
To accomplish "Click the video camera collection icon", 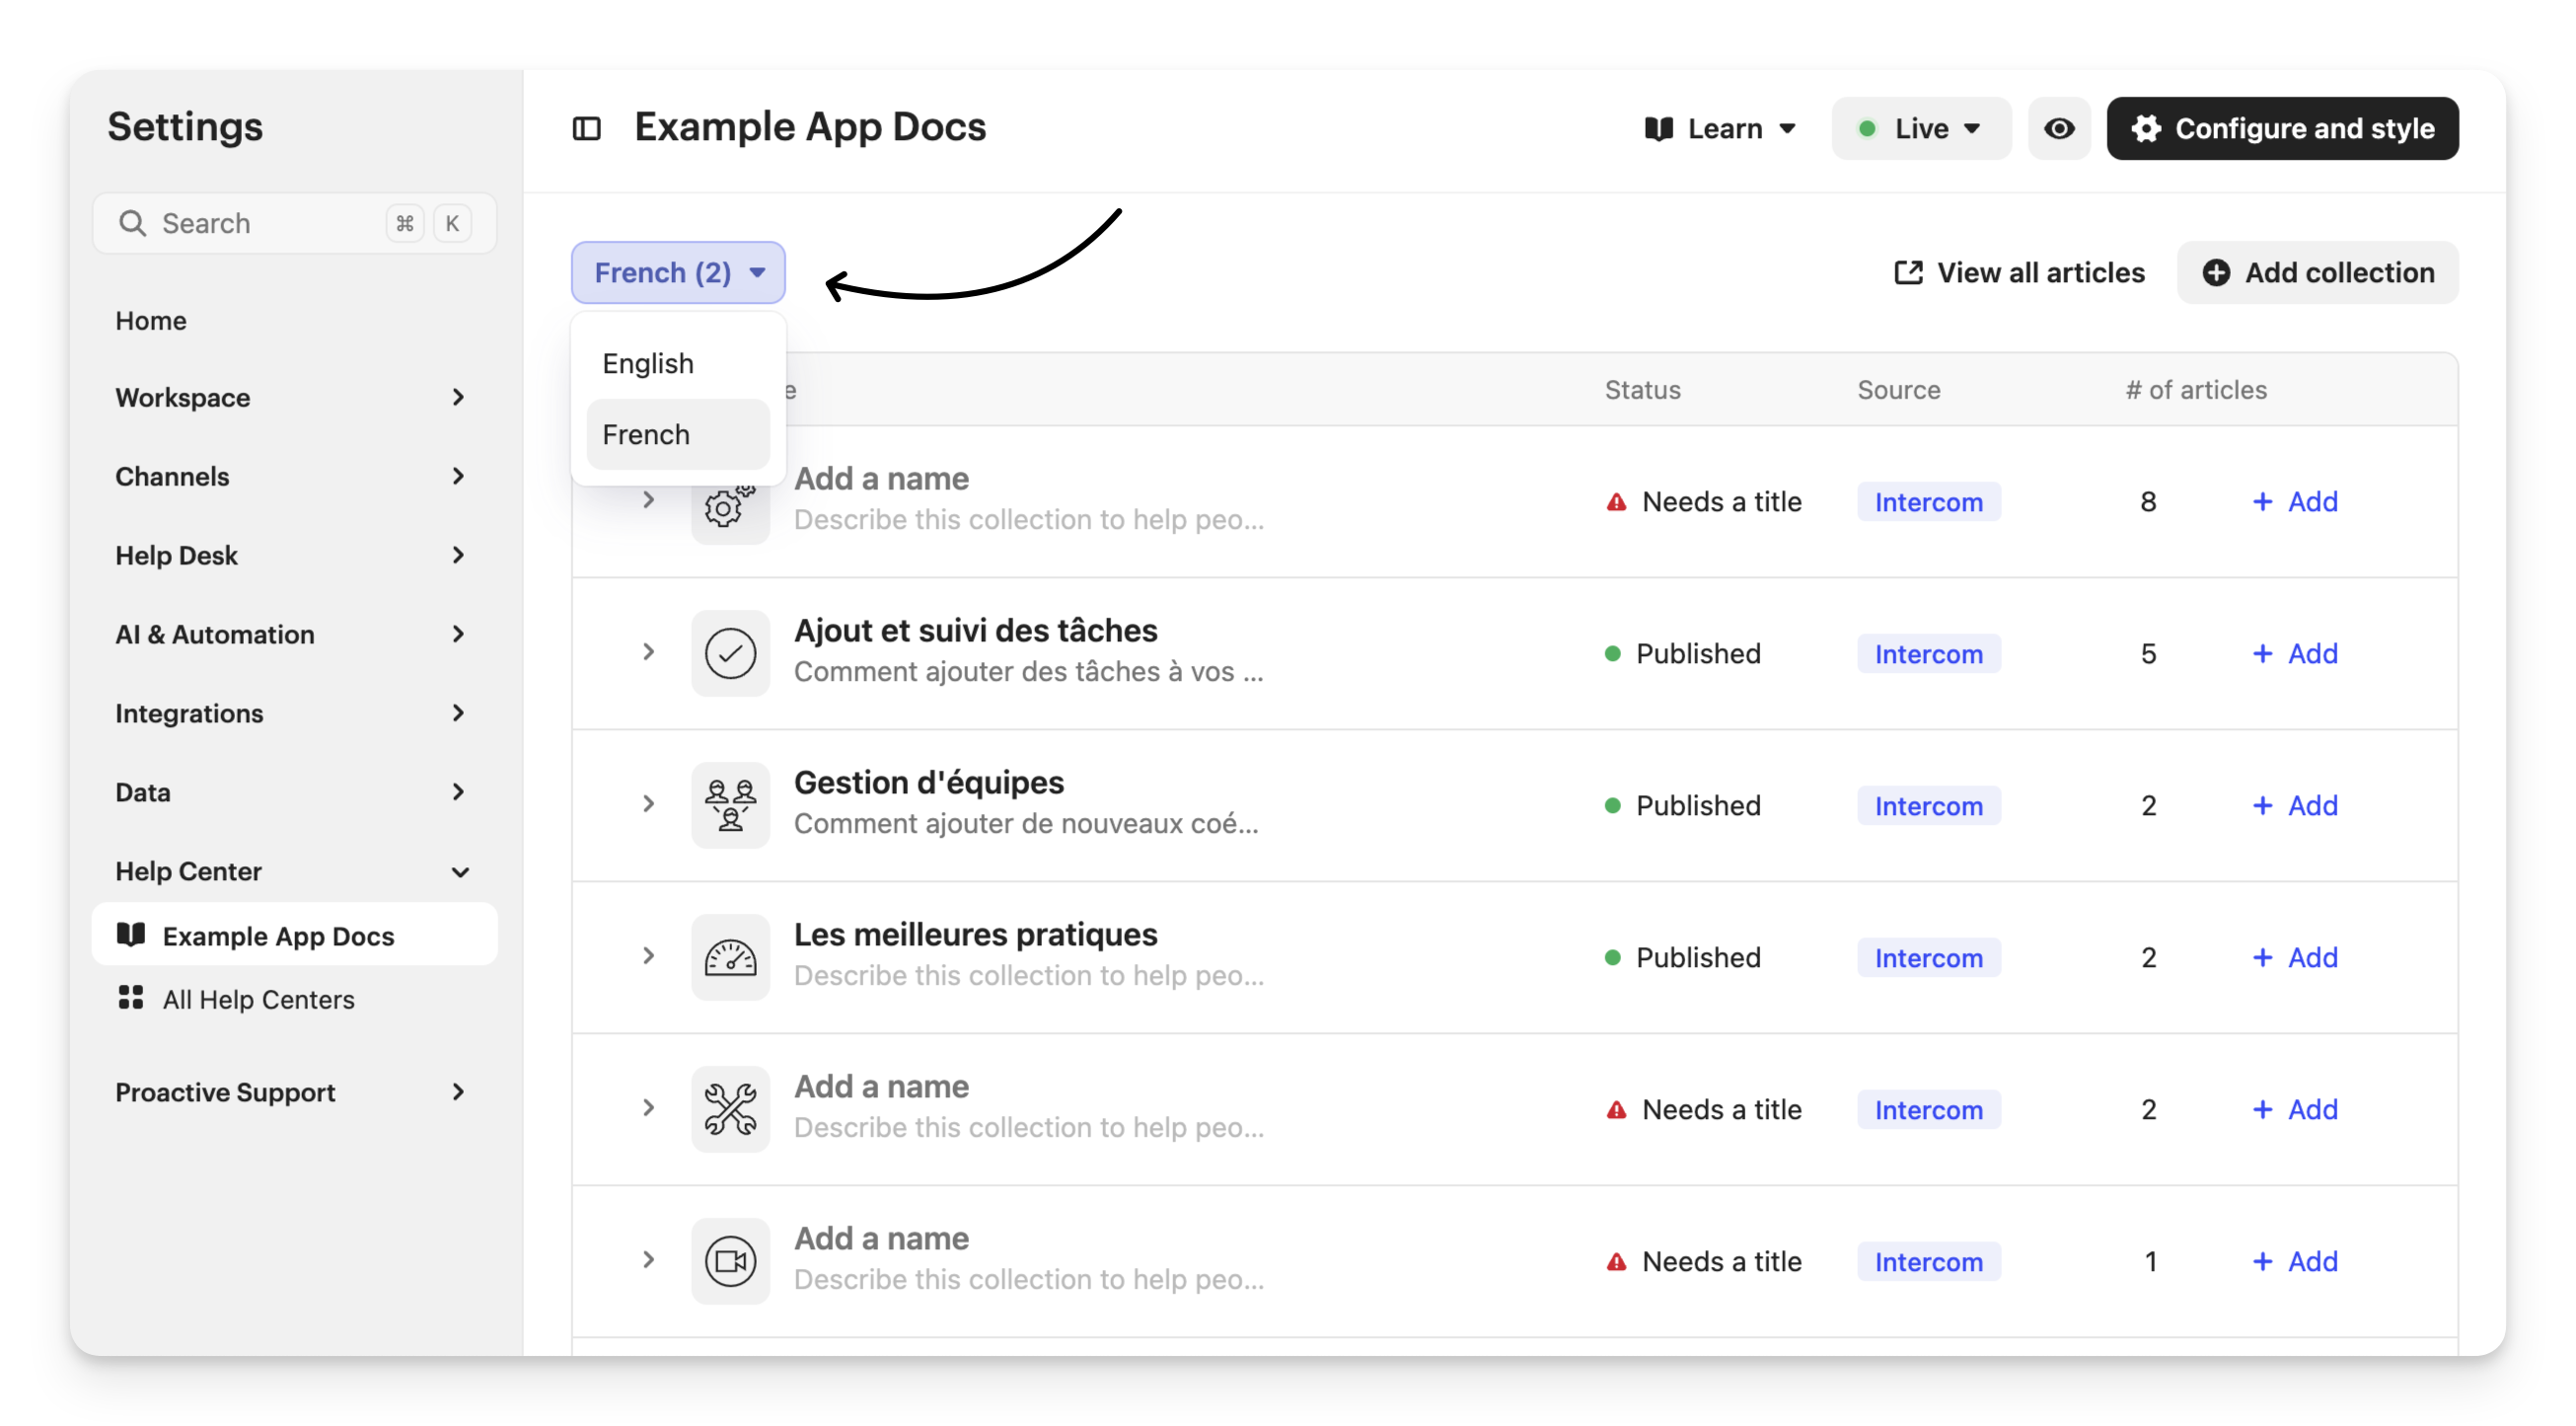I will (x=730, y=1261).
